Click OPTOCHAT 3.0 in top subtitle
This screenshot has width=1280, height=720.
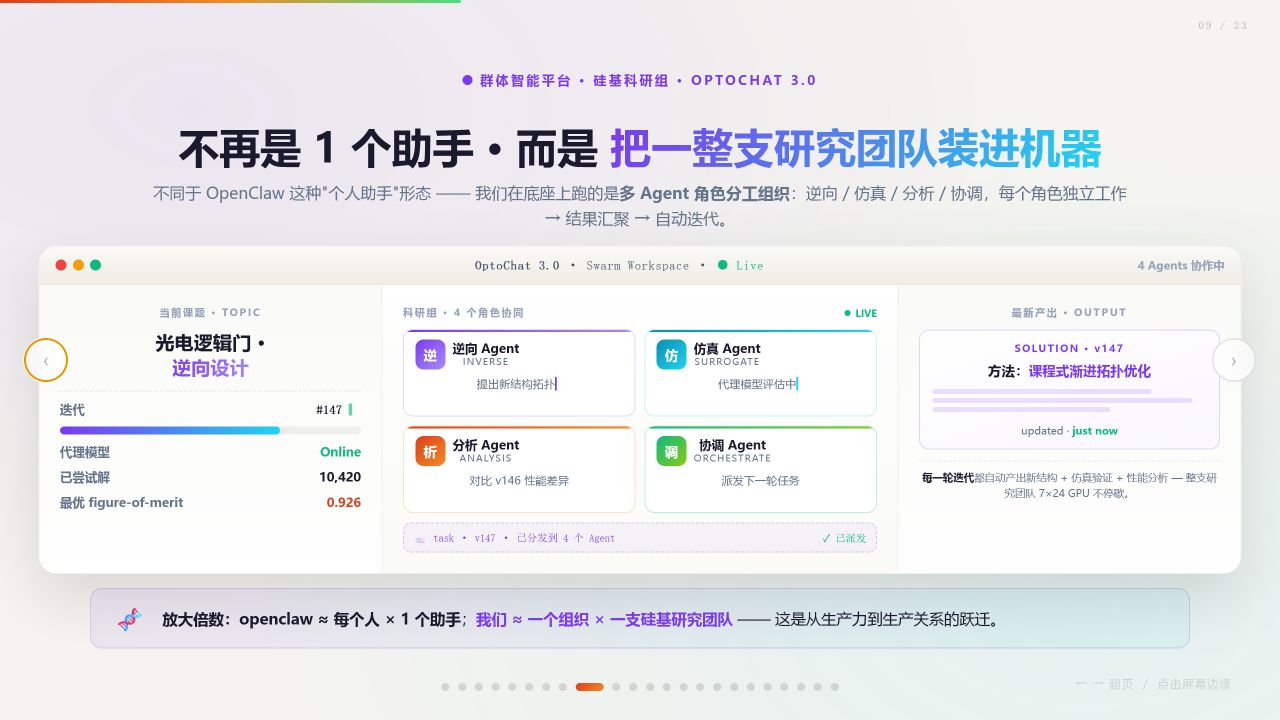[x=754, y=80]
